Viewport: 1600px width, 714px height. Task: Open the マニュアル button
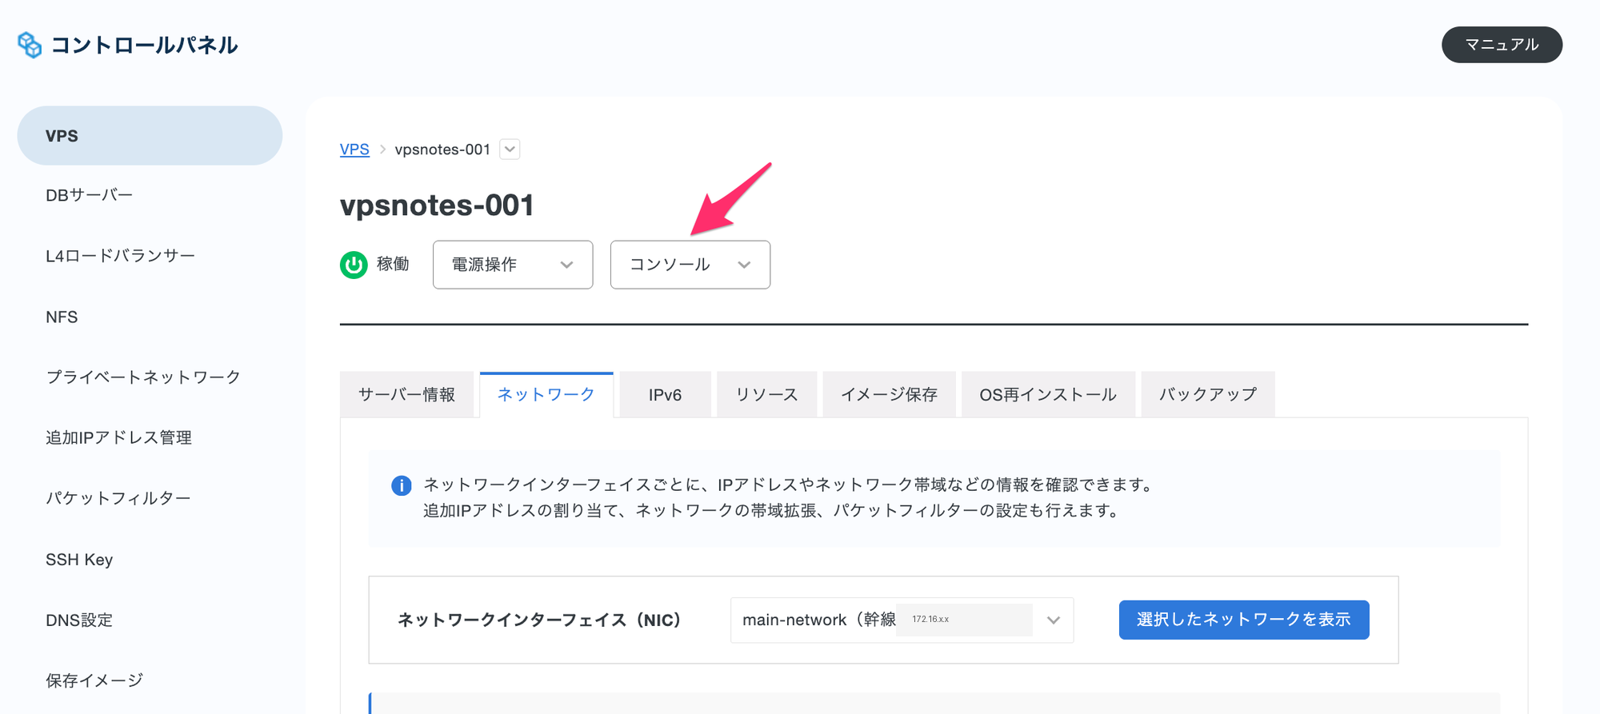1501,44
